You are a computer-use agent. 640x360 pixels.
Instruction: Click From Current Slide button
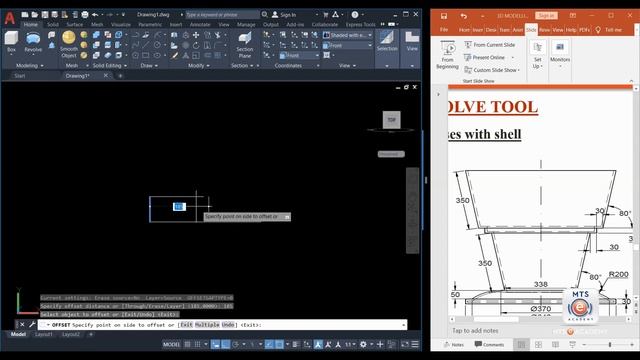(489, 45)
